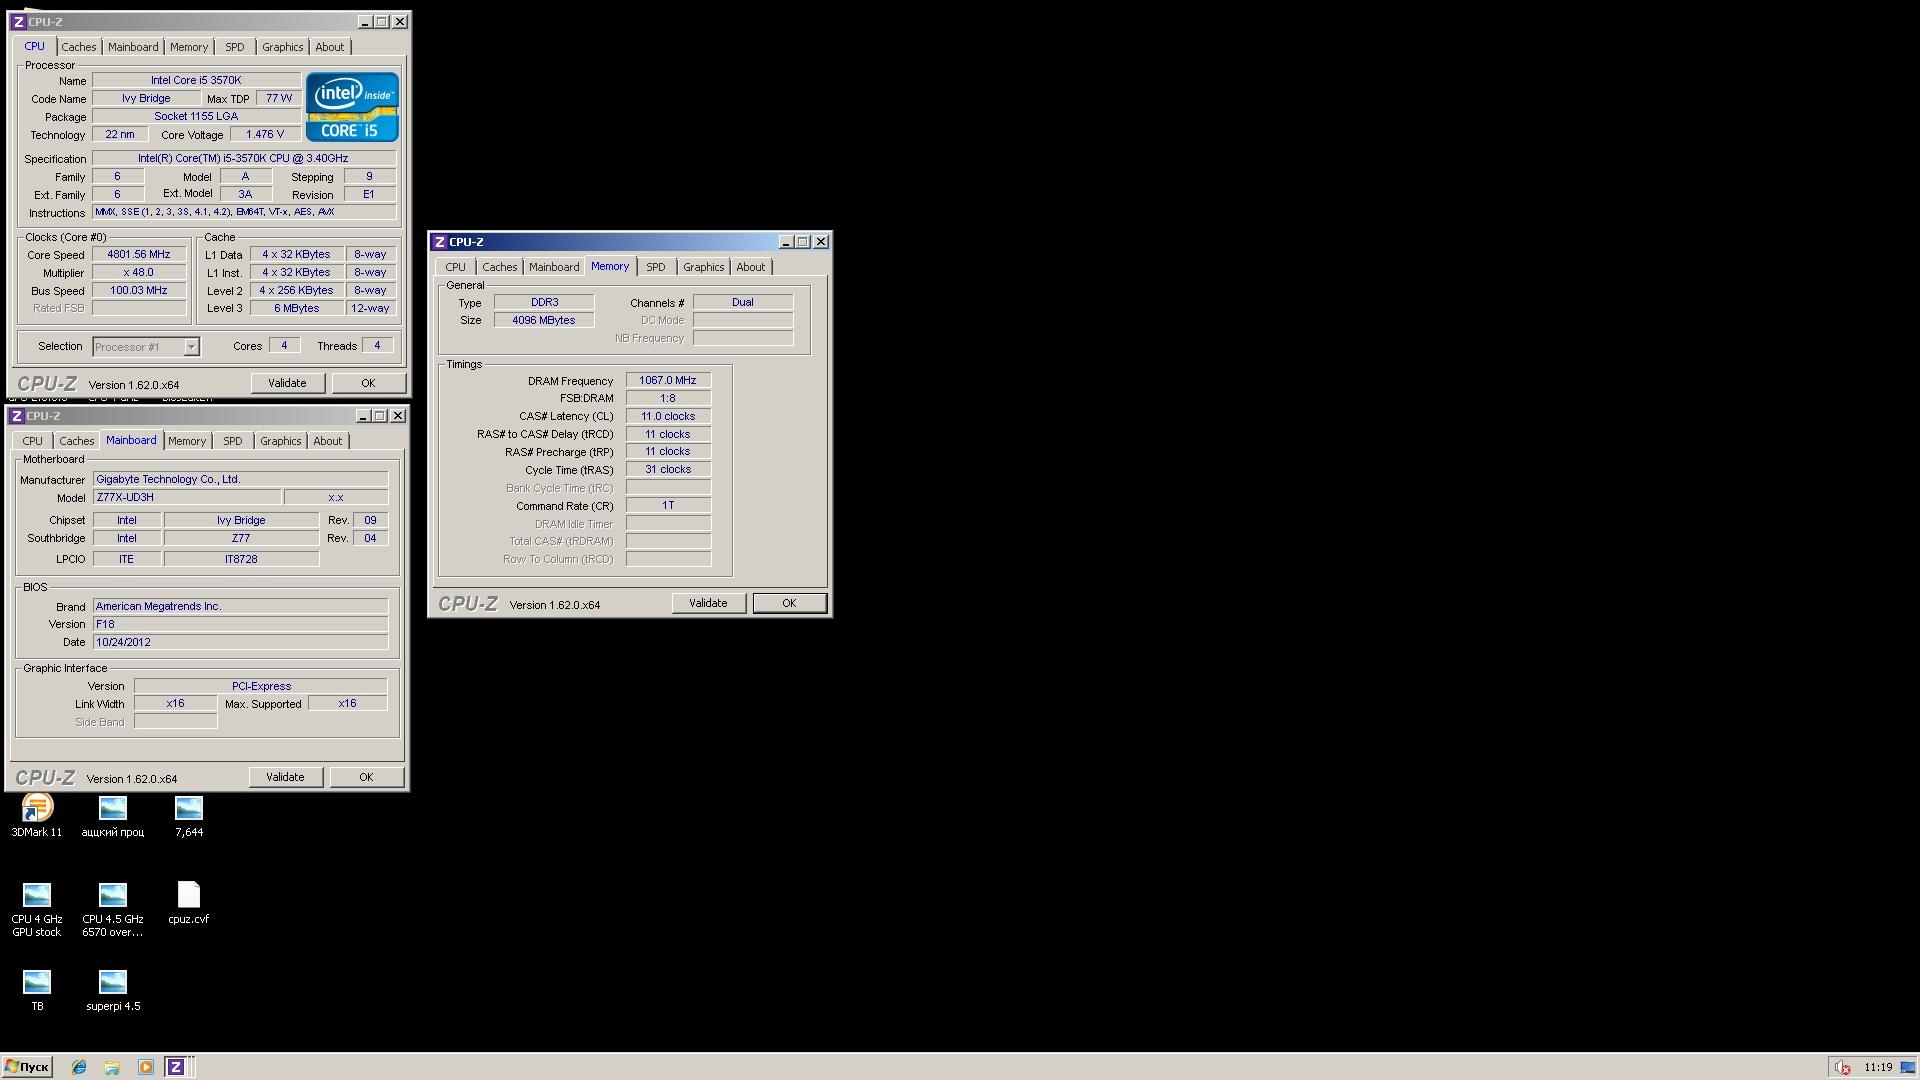Click the Intel Core i5 logo badge
The width and height of the screenshot is (1920, 1080).
click(352, 106)
